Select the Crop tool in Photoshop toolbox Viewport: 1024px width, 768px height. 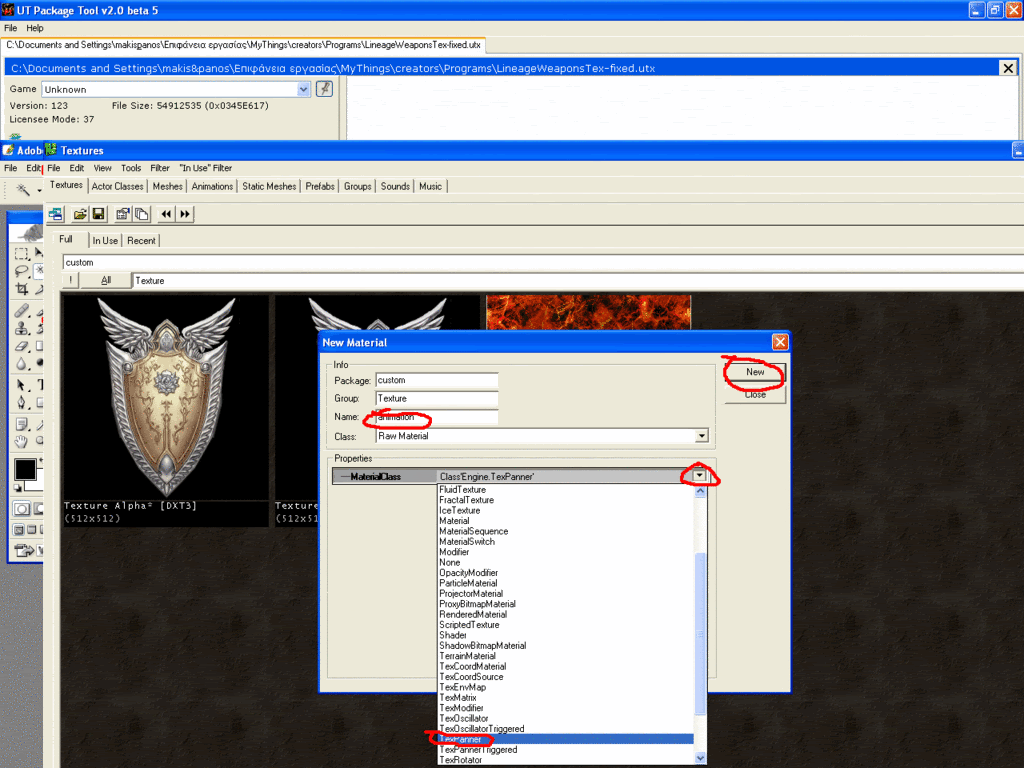(x=22, y=289)
